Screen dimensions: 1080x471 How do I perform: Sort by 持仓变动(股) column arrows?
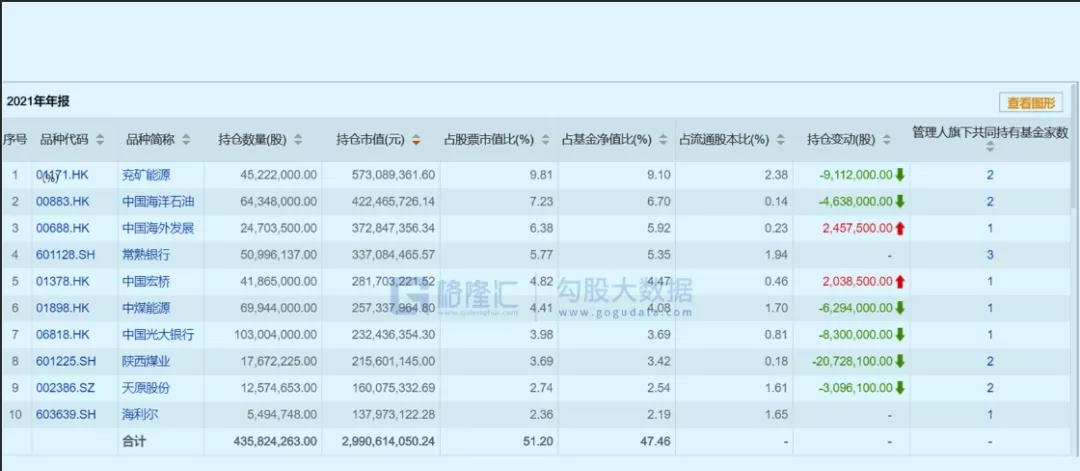886,140
